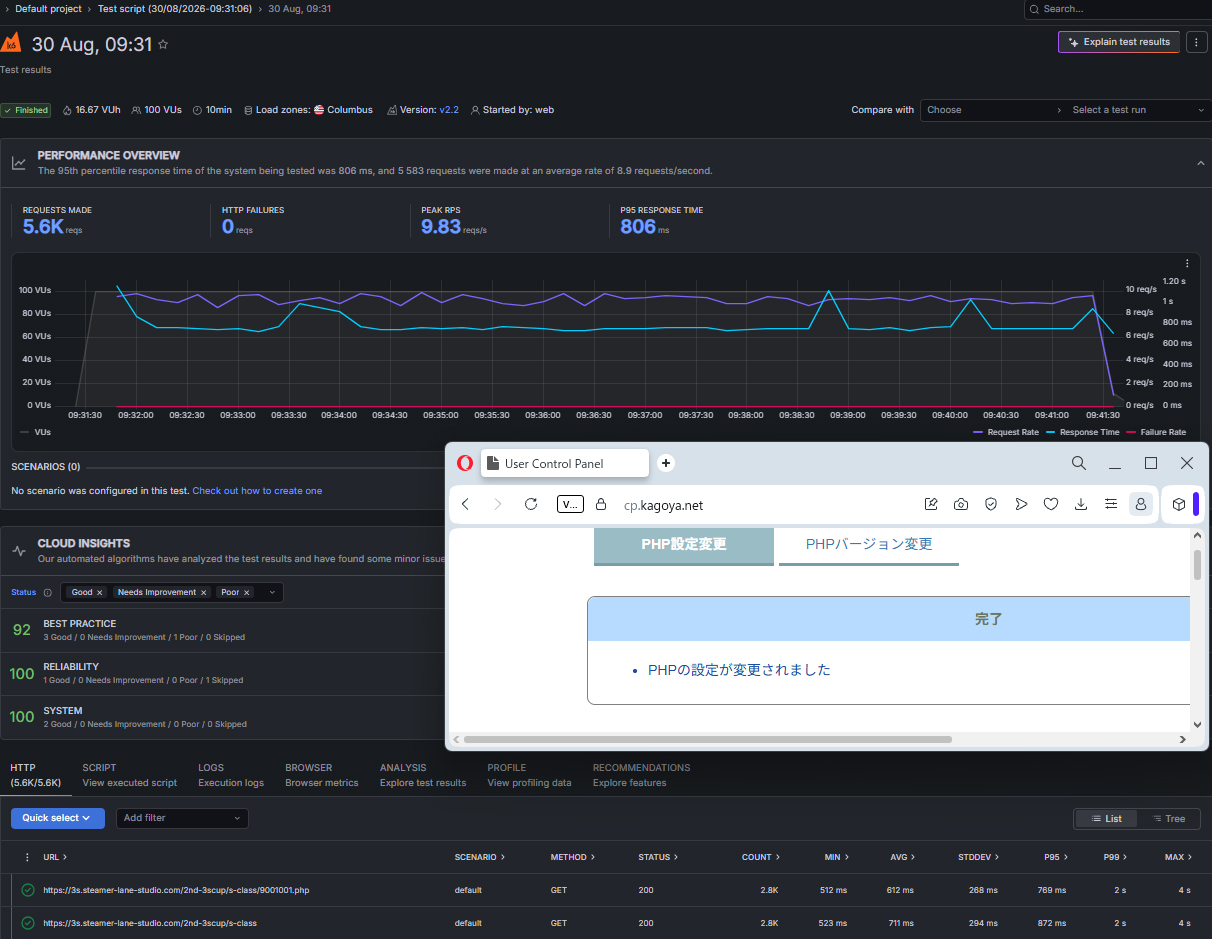Open Default project breadcrumb link
This screenshot has width=1212, height=939.
pyautogui.click(x=47, y=8)
